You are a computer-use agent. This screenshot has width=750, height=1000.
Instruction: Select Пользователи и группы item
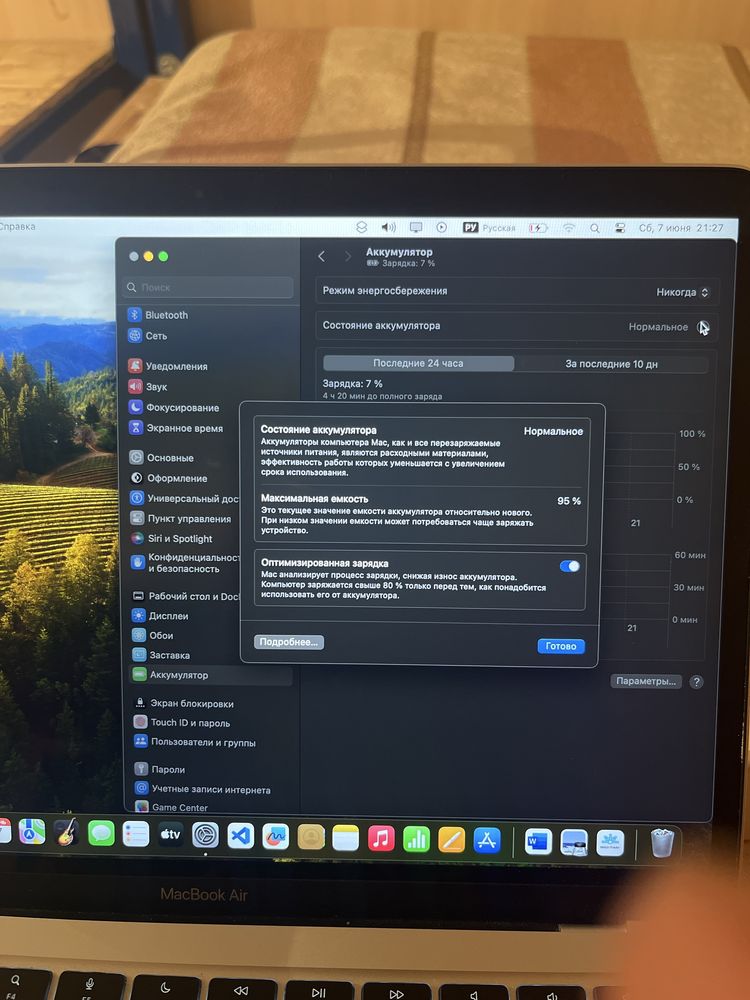195,742
